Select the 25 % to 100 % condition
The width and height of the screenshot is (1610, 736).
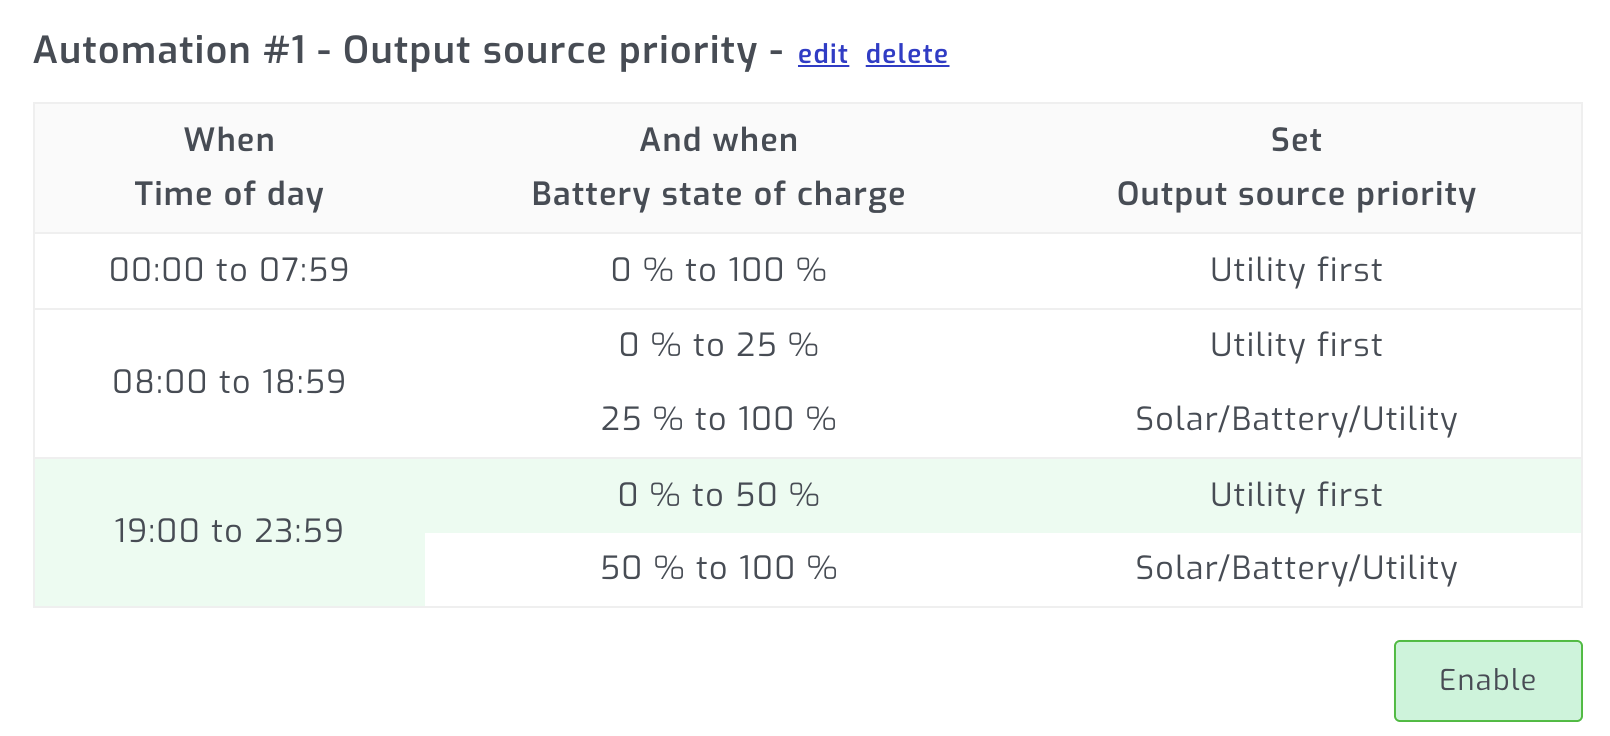(718, 419)
